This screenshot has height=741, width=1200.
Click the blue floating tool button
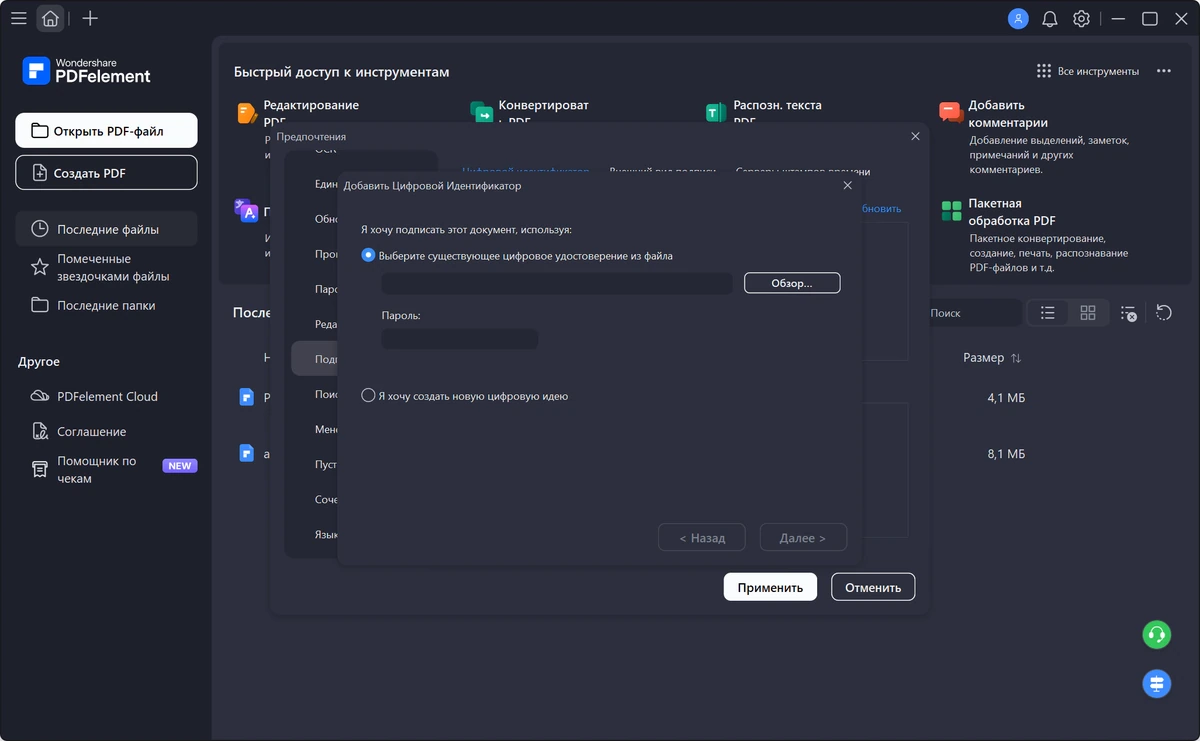1157,683
